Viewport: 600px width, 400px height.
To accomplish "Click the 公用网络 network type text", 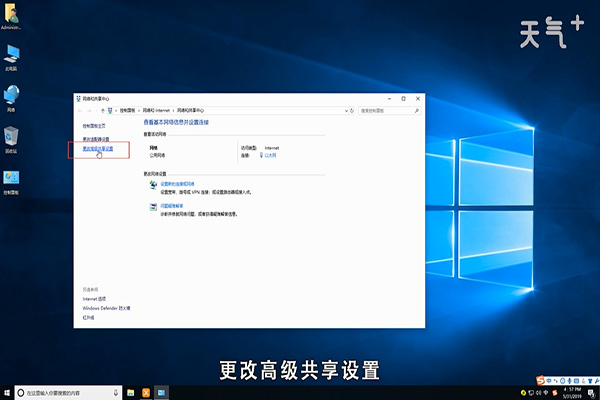I will click(157, 155).
